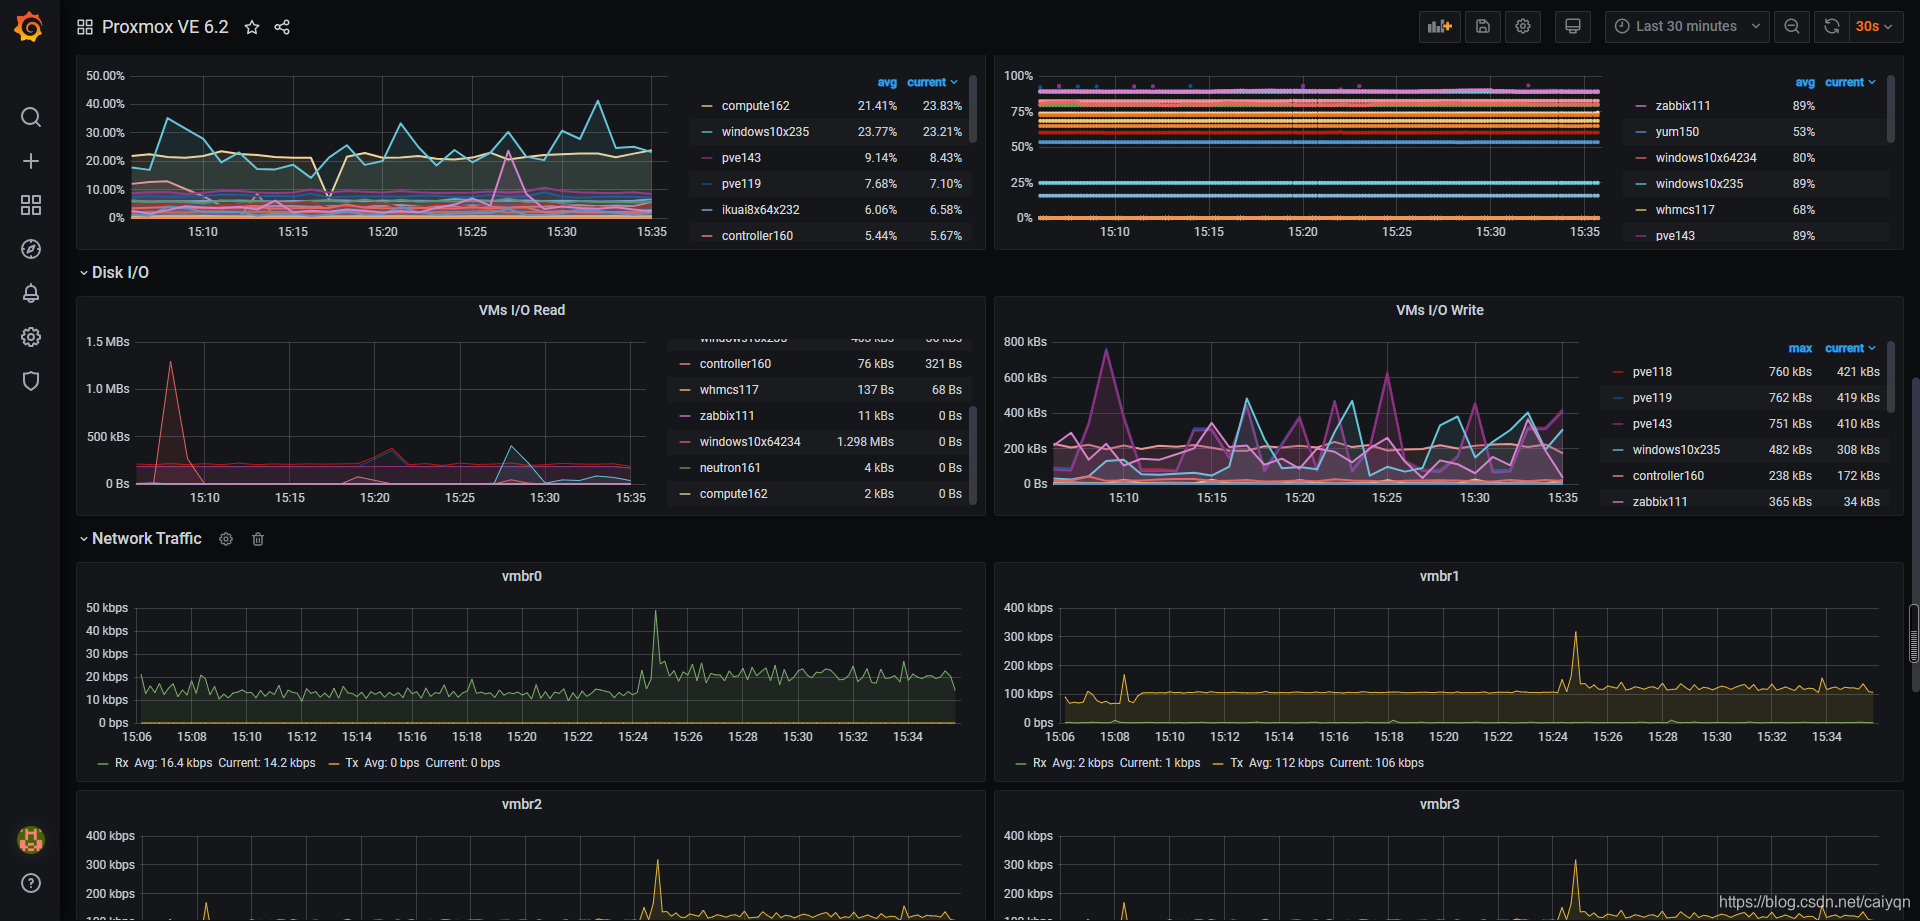Click the Add panel icon in toolbar

[1438, 26]
